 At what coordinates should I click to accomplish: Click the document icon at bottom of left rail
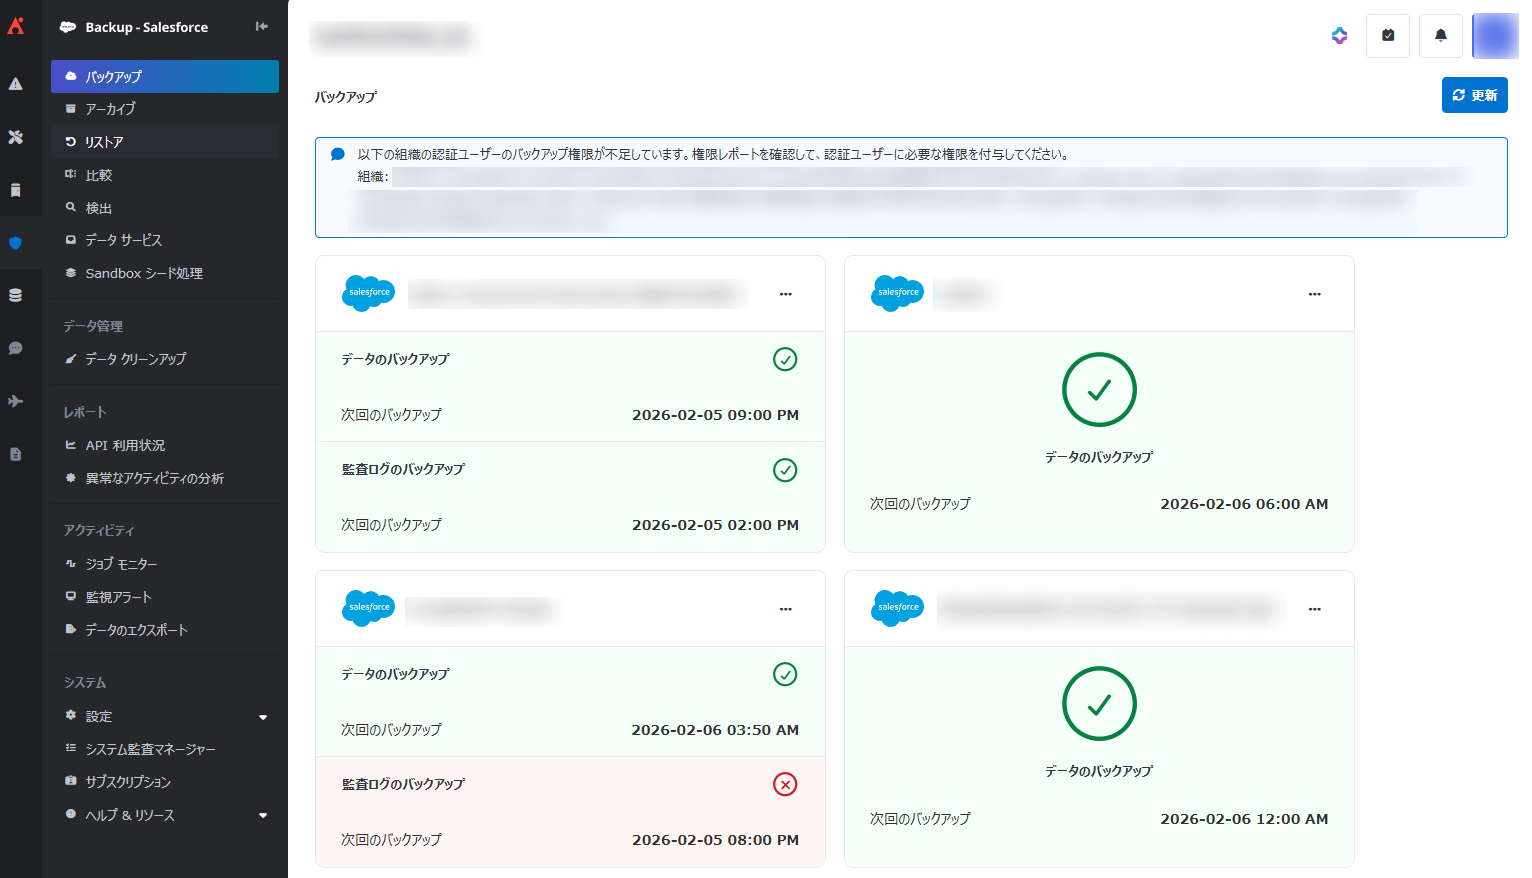click(x=18, y=454)
